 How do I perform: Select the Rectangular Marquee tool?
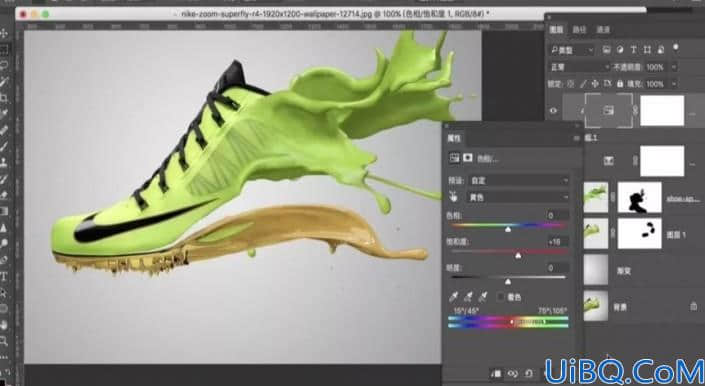tap(4, 49)
